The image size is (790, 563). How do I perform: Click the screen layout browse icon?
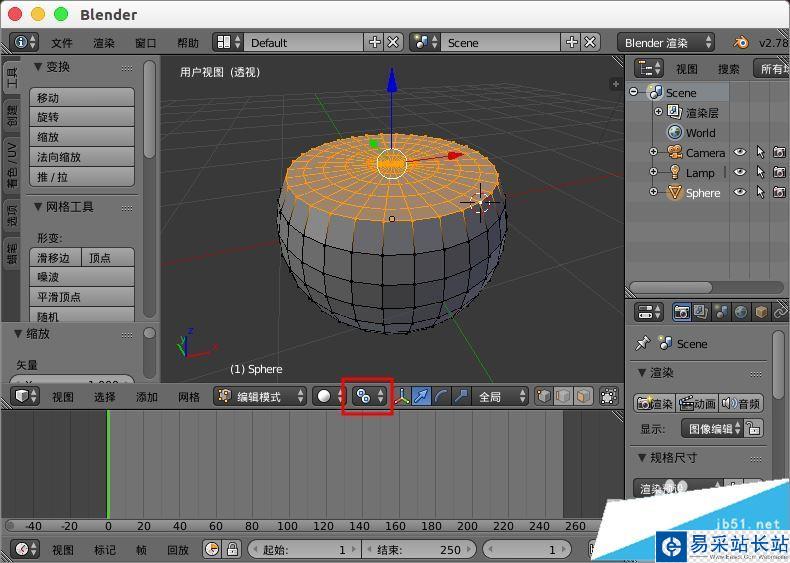point(228,42)
